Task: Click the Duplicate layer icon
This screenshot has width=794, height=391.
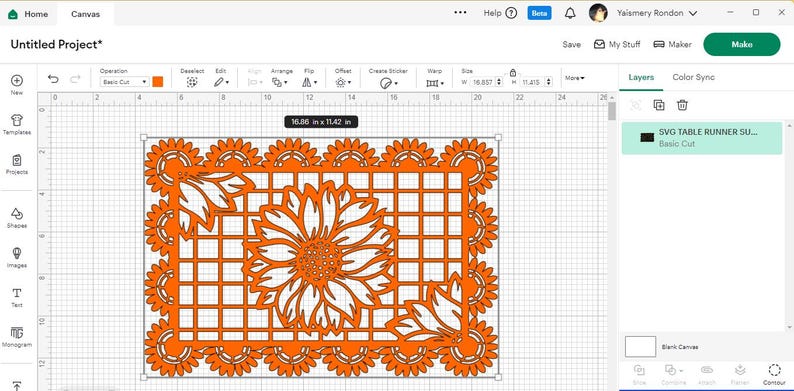Action: 658,105
